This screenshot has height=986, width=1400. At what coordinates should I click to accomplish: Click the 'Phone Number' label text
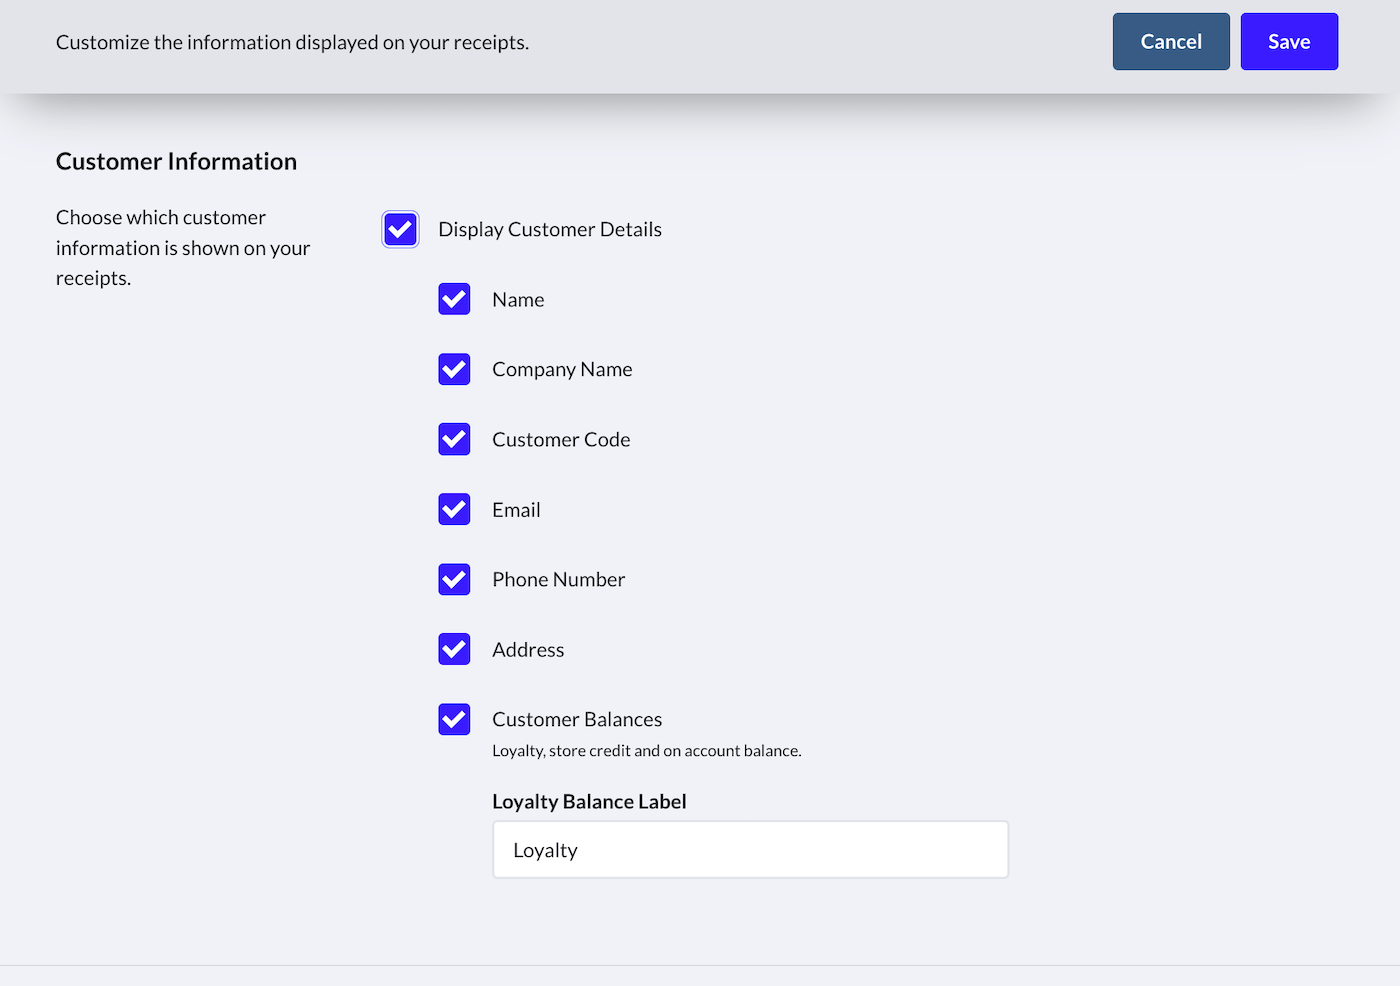[558, 580]
